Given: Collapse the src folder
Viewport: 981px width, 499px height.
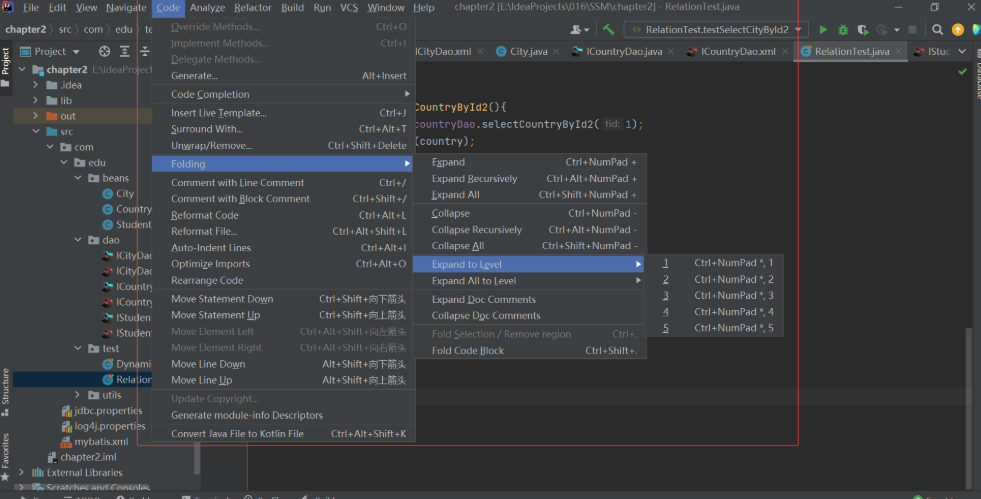Looking at the screenshot, I should point(36,131).
